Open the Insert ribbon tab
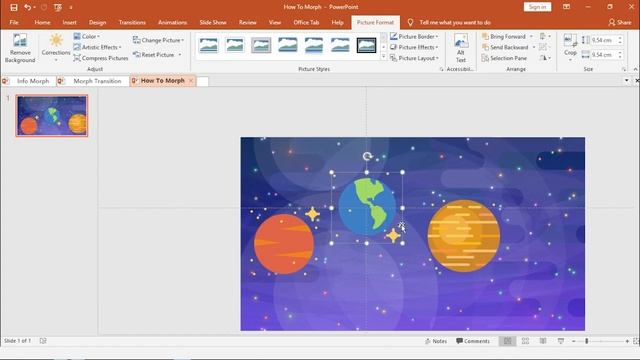640x360 pixels. (69, 22)
